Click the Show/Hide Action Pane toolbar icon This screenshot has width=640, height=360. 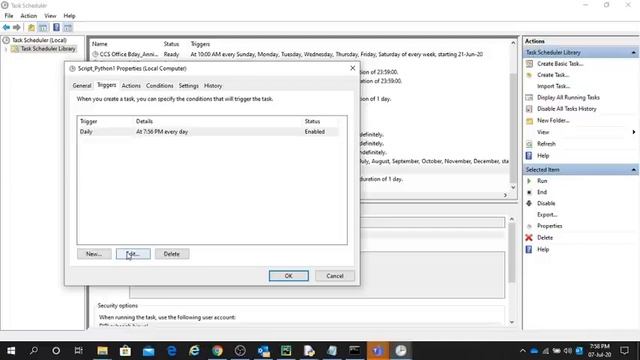[x=68, y=27]
